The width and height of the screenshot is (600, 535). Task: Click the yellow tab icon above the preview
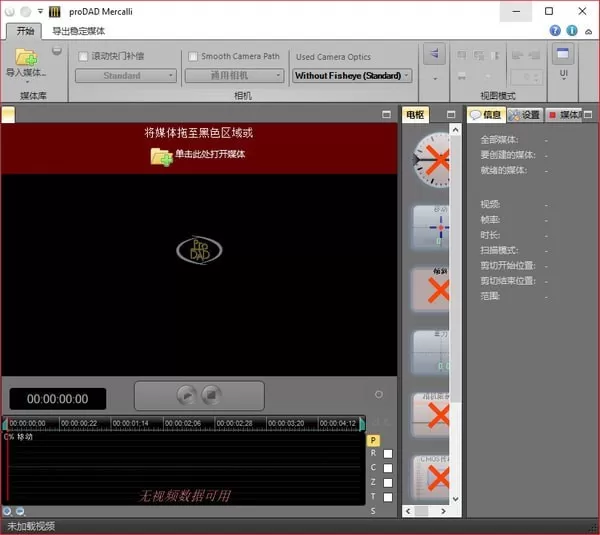tap(8, 114)
